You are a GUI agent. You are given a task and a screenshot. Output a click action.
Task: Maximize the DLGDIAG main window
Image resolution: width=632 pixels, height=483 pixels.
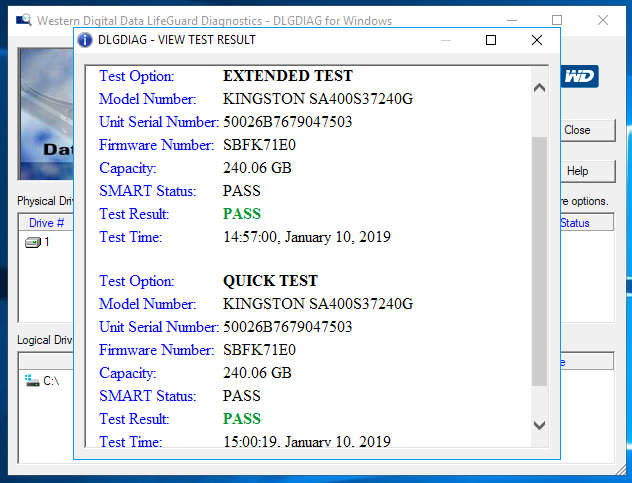(557, 20)
